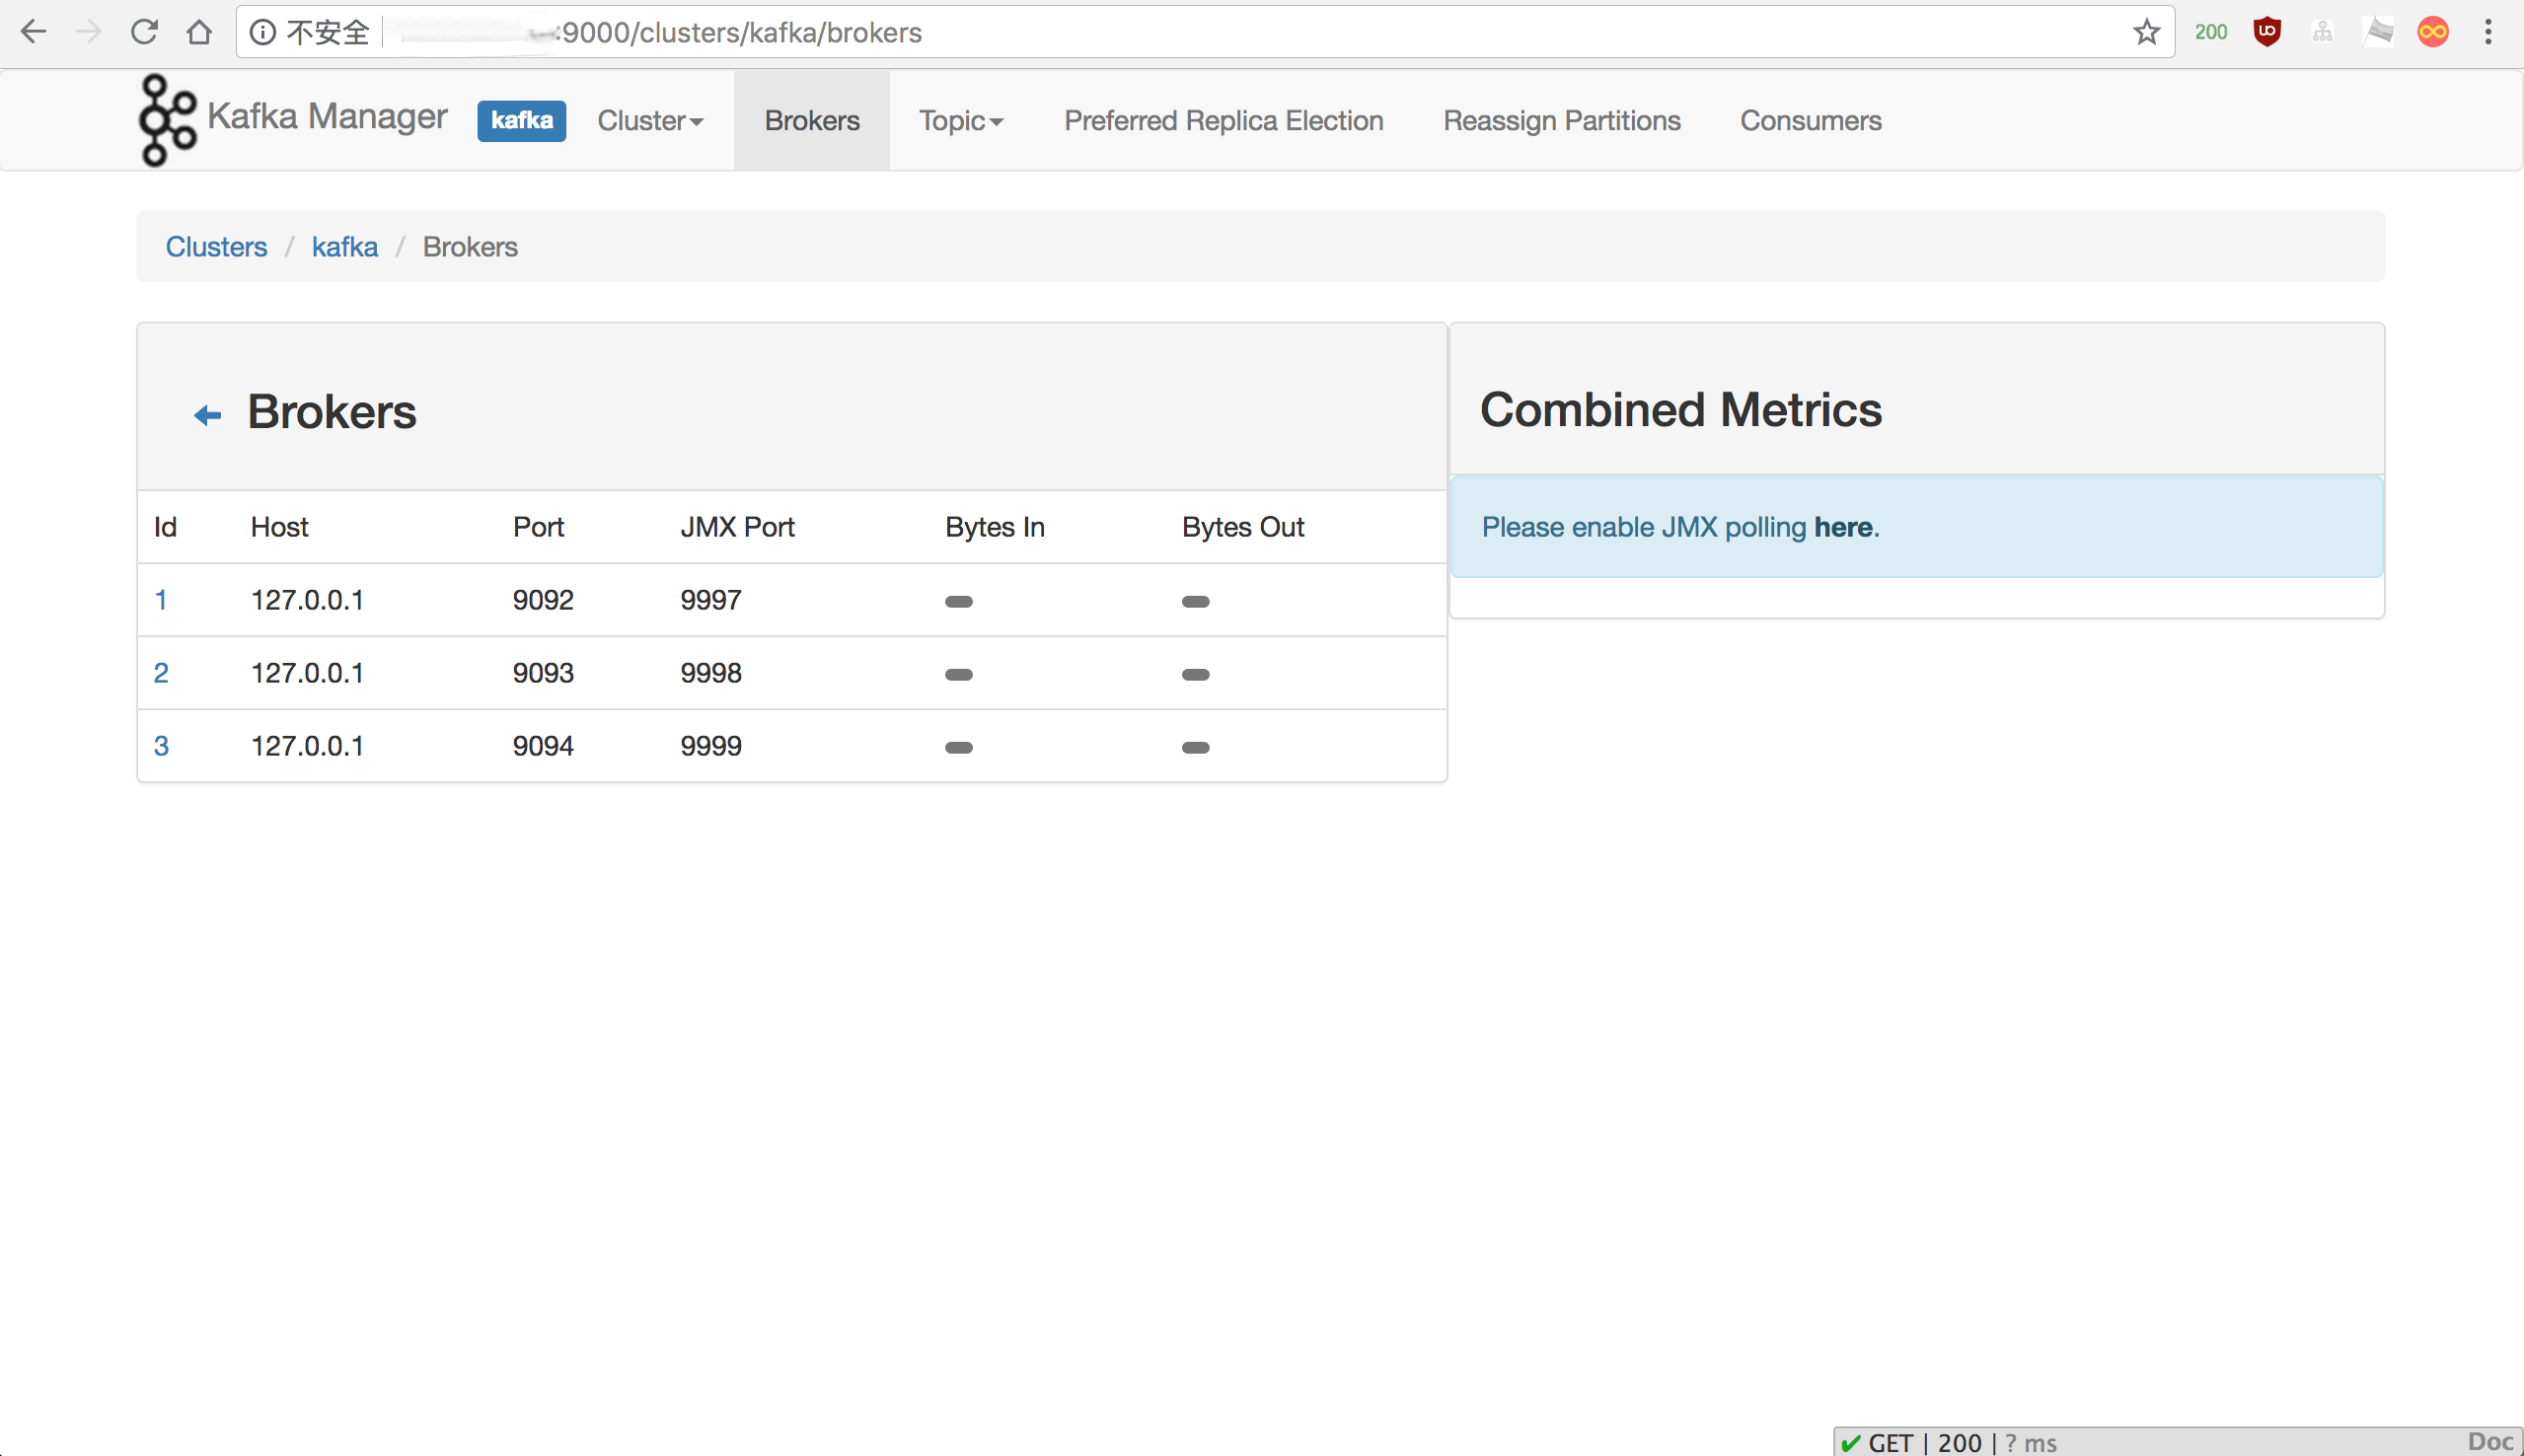Click the blue back arrow beside Brokers
Viewport: 2524px width, 1456px height.
(207, 415)
